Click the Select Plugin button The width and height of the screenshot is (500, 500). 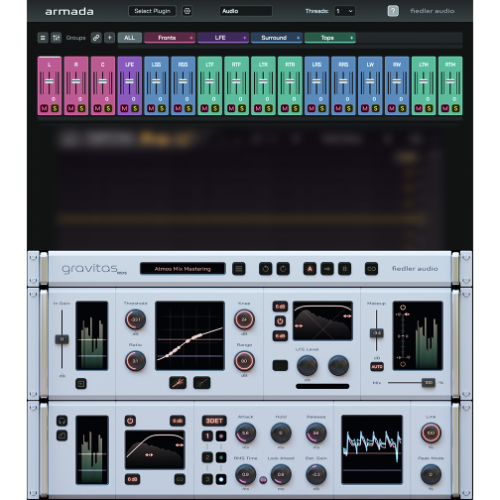pos(152,11)
